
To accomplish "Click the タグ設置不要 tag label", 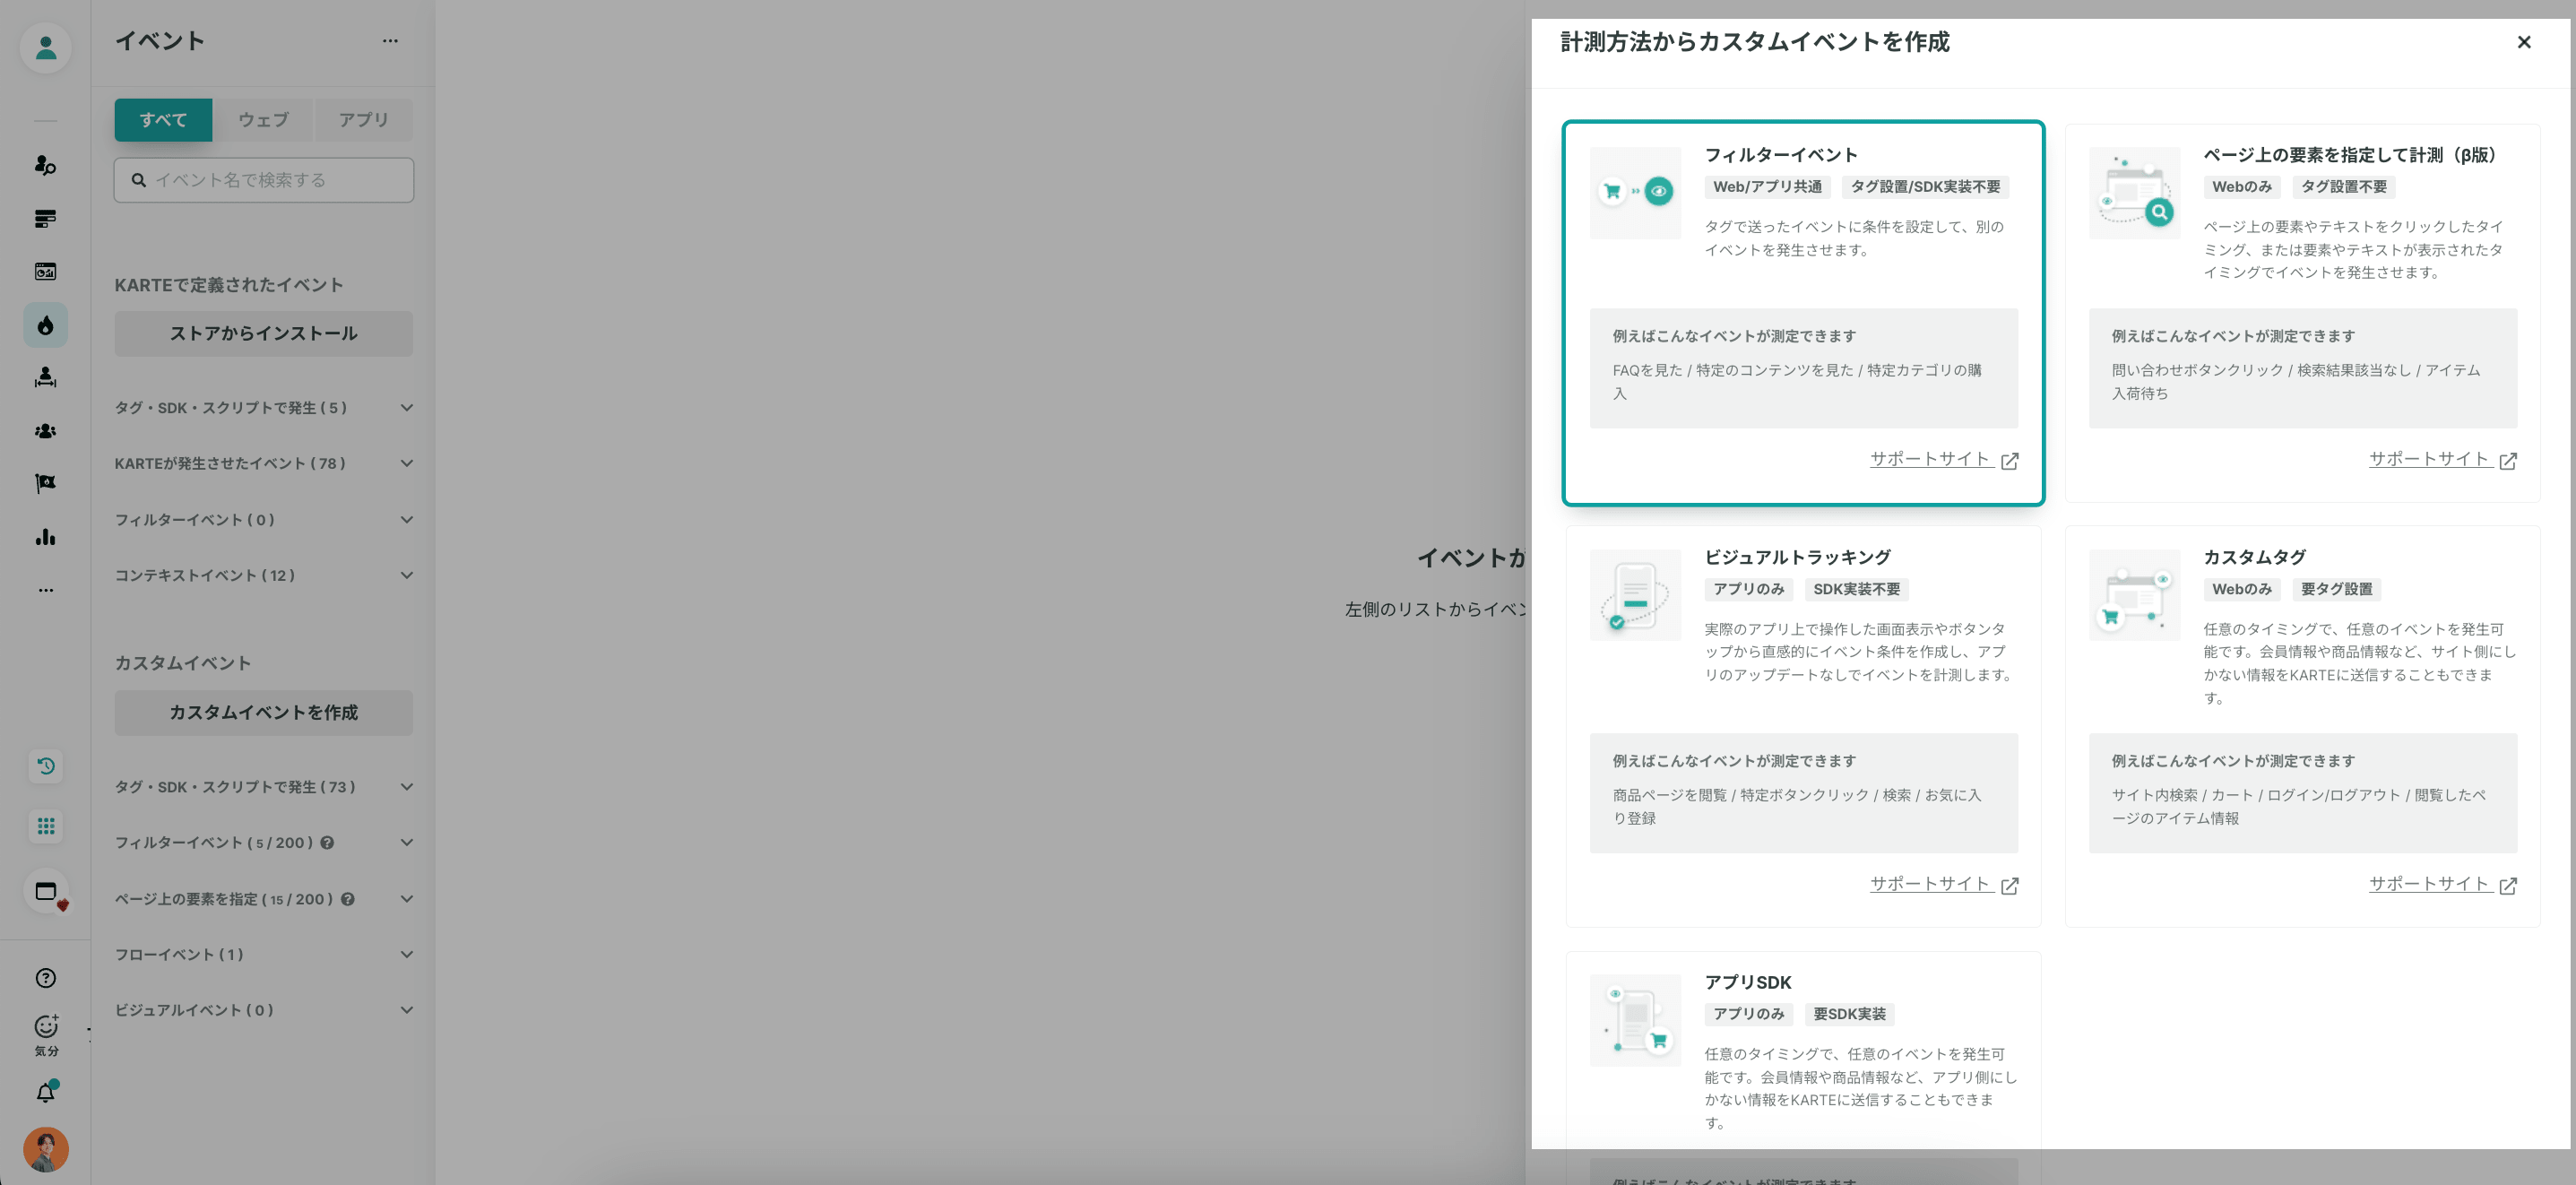I will (2344, 187).
